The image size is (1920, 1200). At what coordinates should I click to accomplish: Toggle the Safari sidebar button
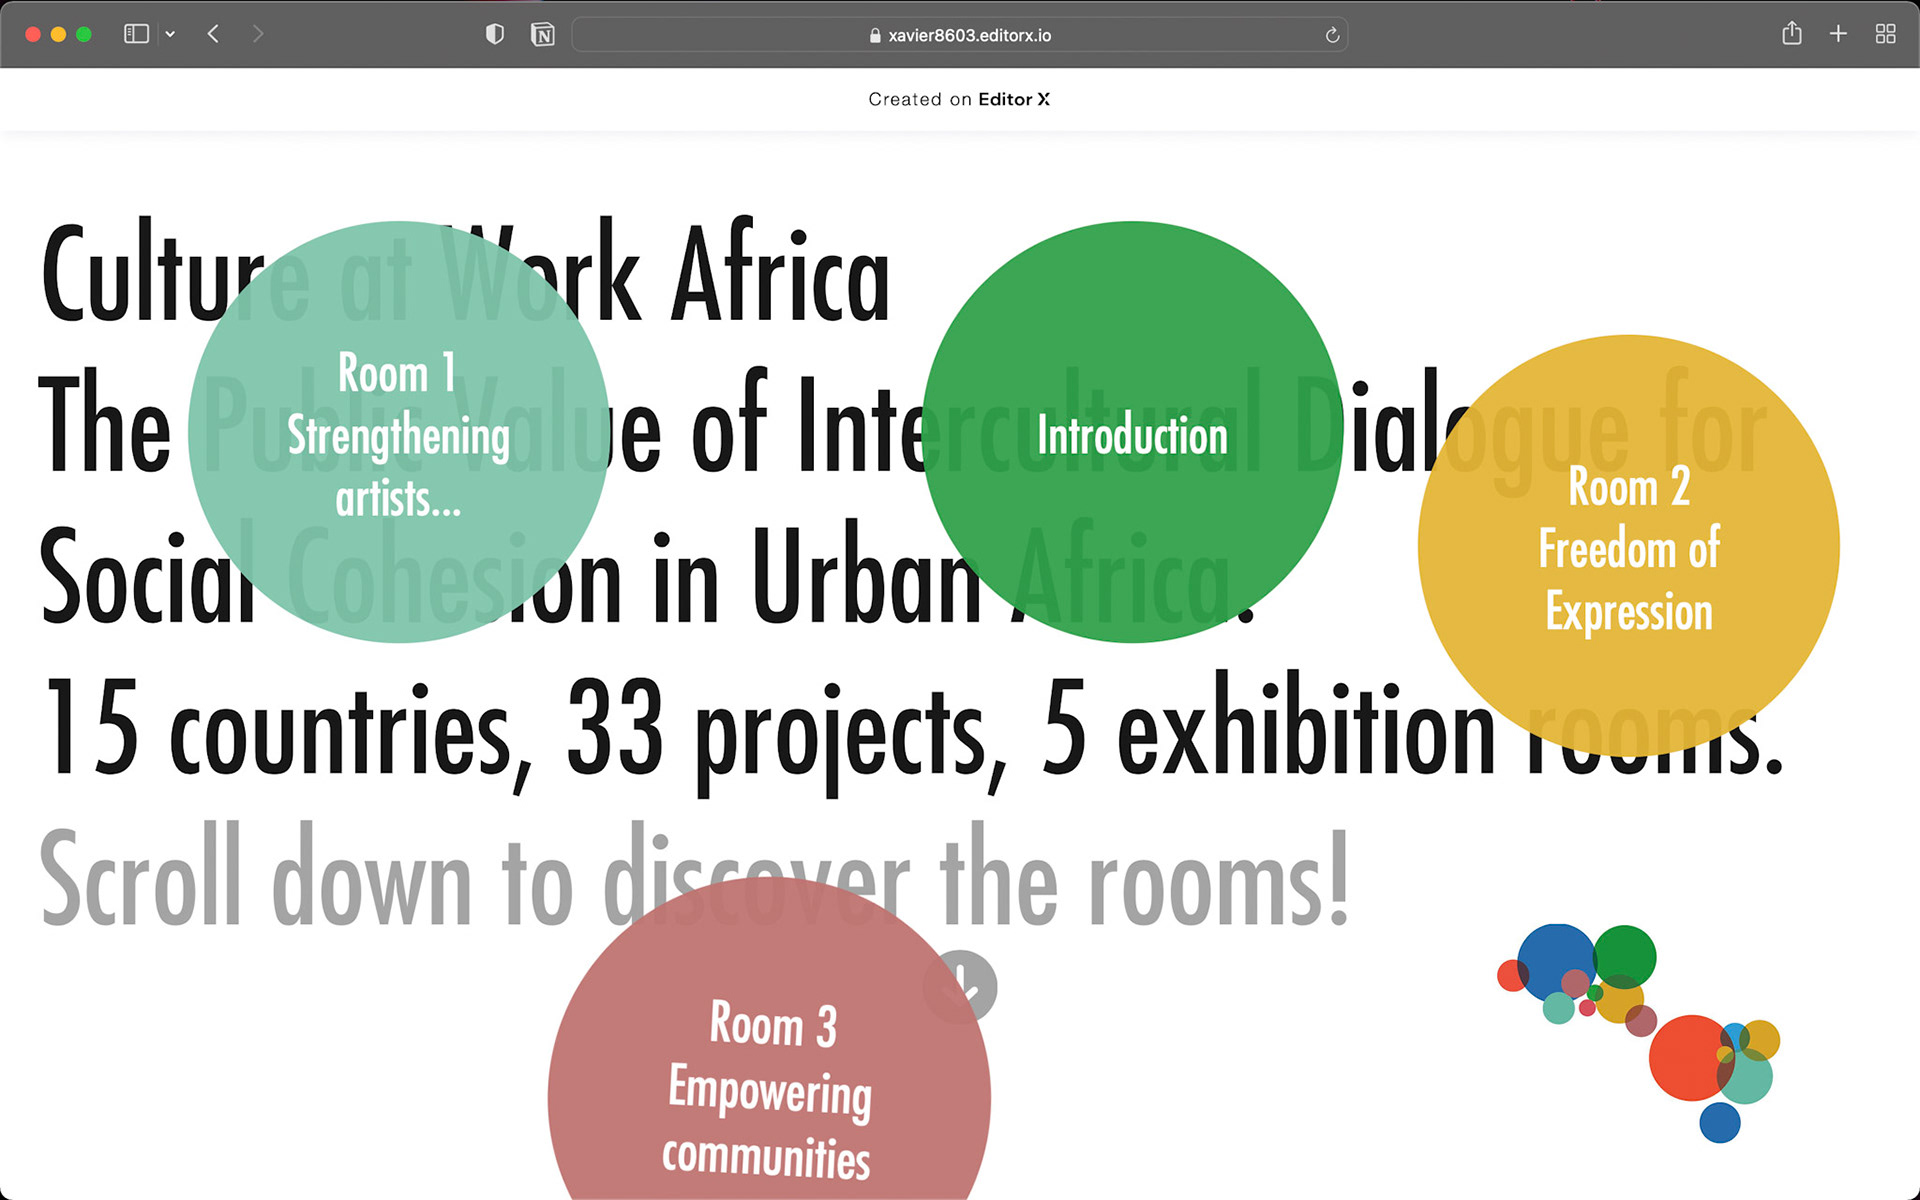coord(136,34)
